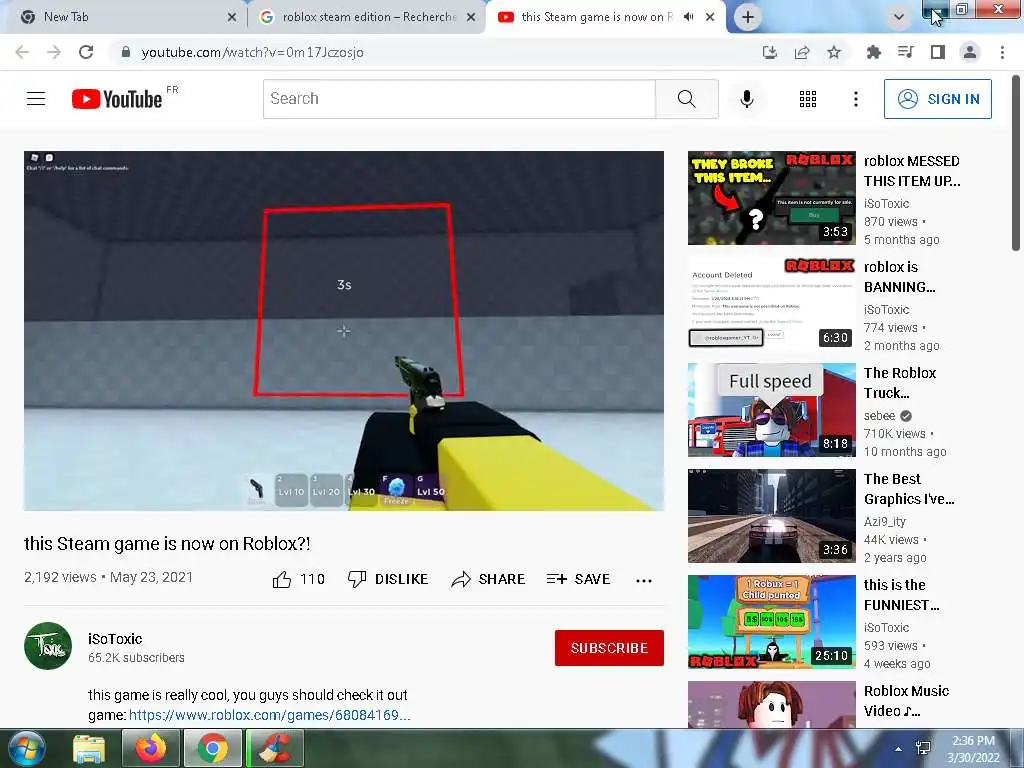Show hidden system tray icons
The height and width of the screenshot is (768, 1024).
pyautogui.click(x=899, y=749)
